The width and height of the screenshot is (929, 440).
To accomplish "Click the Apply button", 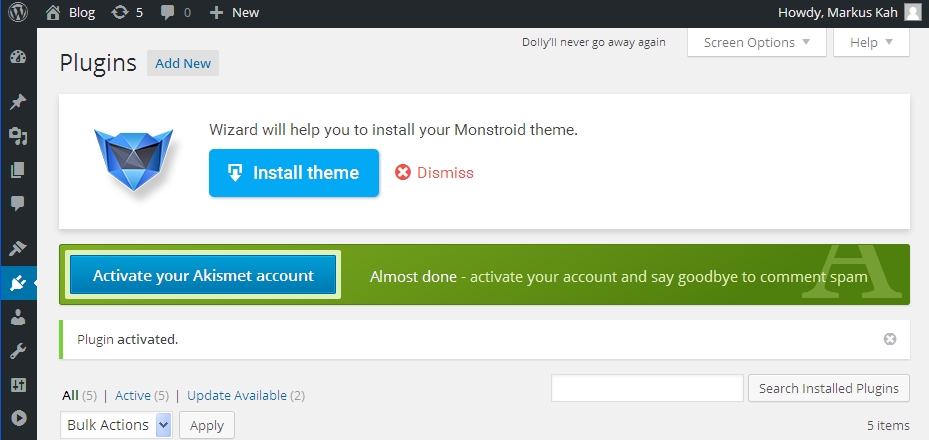I will (x=207, y=425).
